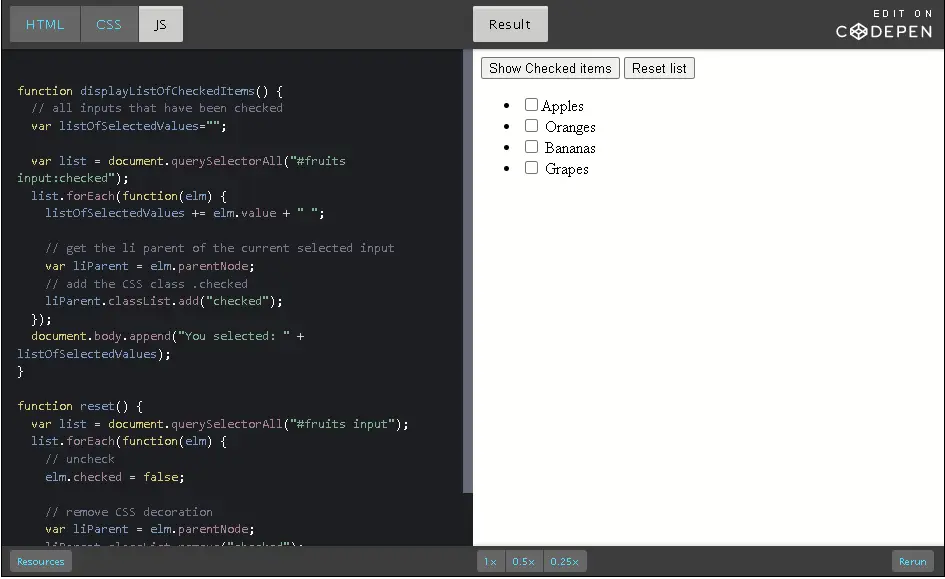Switch to the CSS tab
This screenshot has height=579, width=945.
109,25
